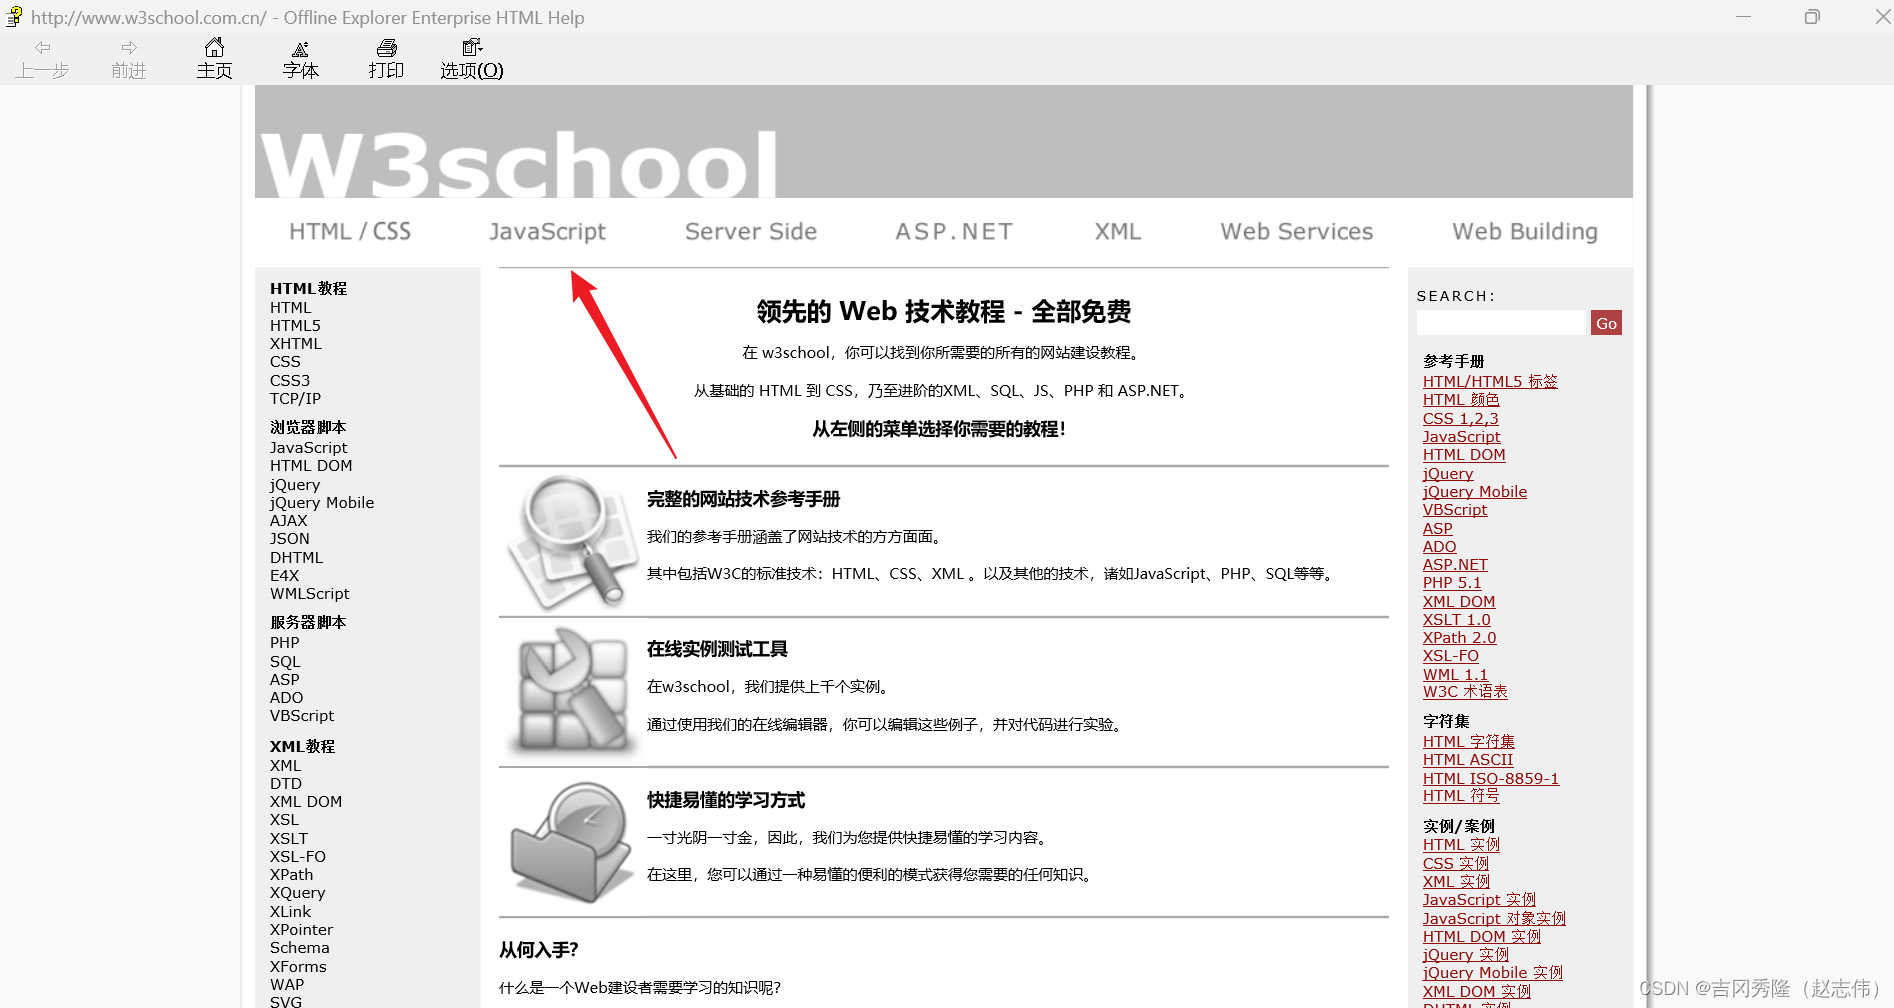The width and height of the screenshot is (1894, 1008).
Task: Click the Back (上一步) arrow icon
Action: pos(42,47)
